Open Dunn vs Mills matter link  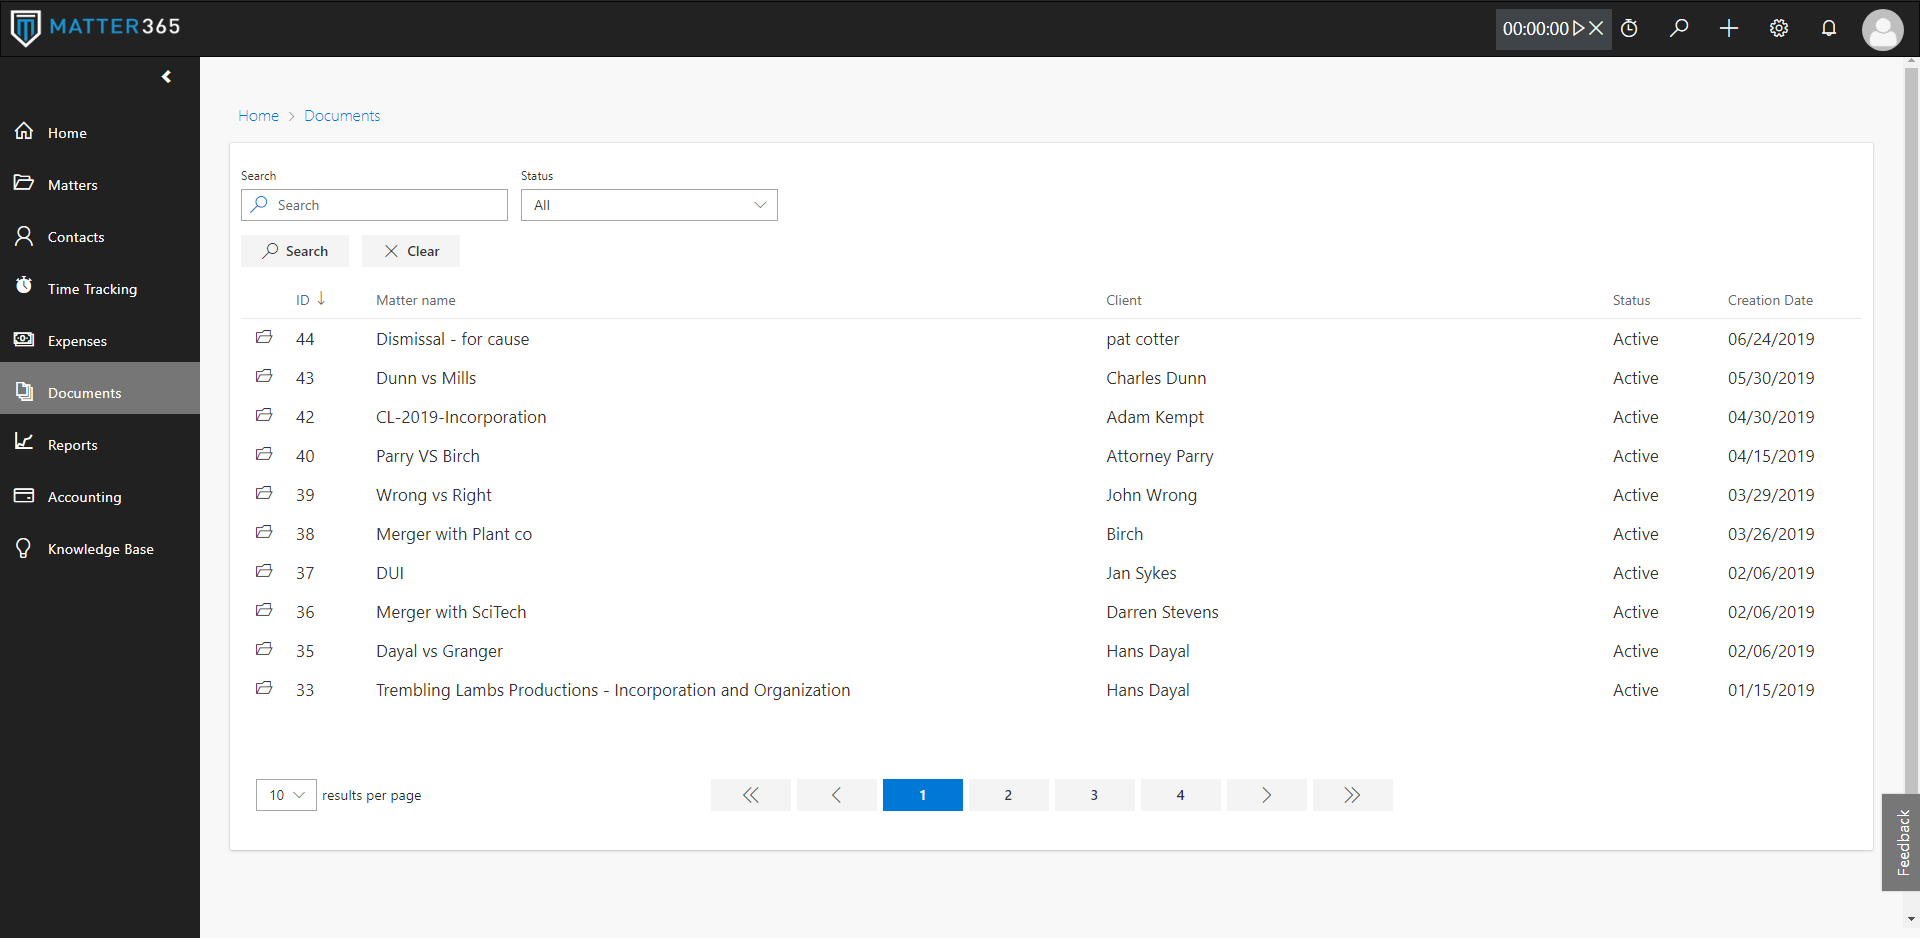(426, 378)
